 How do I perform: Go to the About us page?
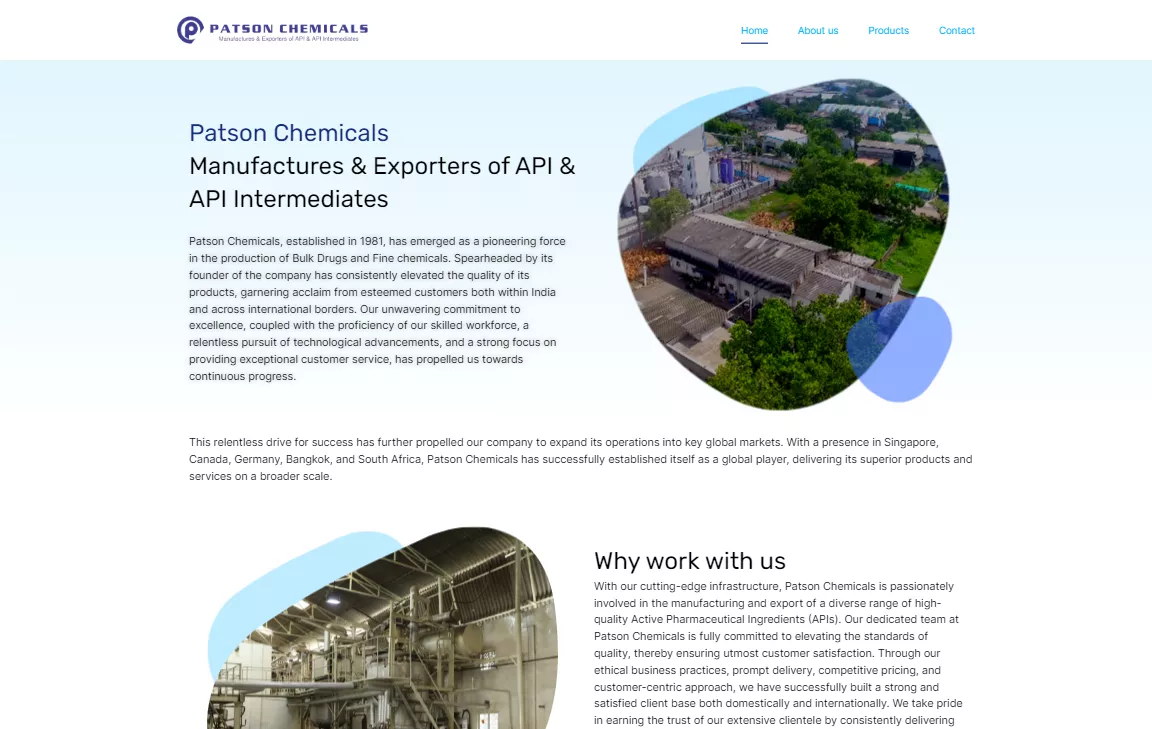pos(818,31)
